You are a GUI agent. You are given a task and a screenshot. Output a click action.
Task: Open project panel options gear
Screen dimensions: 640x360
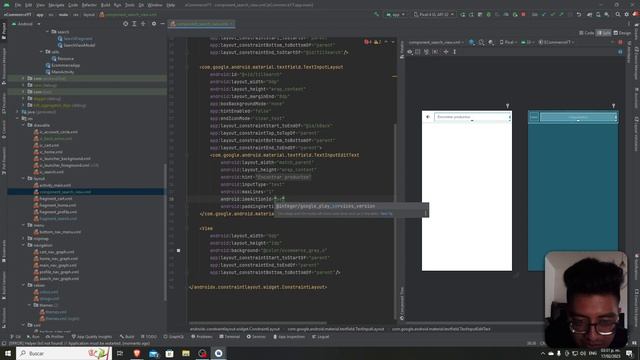(x=154, y=24)
